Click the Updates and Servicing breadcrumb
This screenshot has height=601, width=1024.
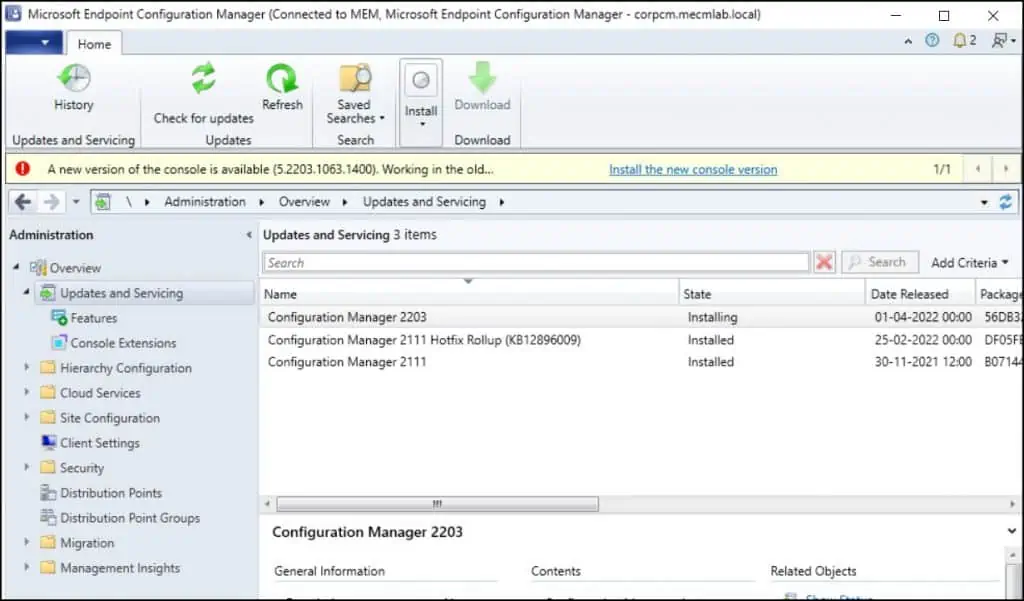424,202
